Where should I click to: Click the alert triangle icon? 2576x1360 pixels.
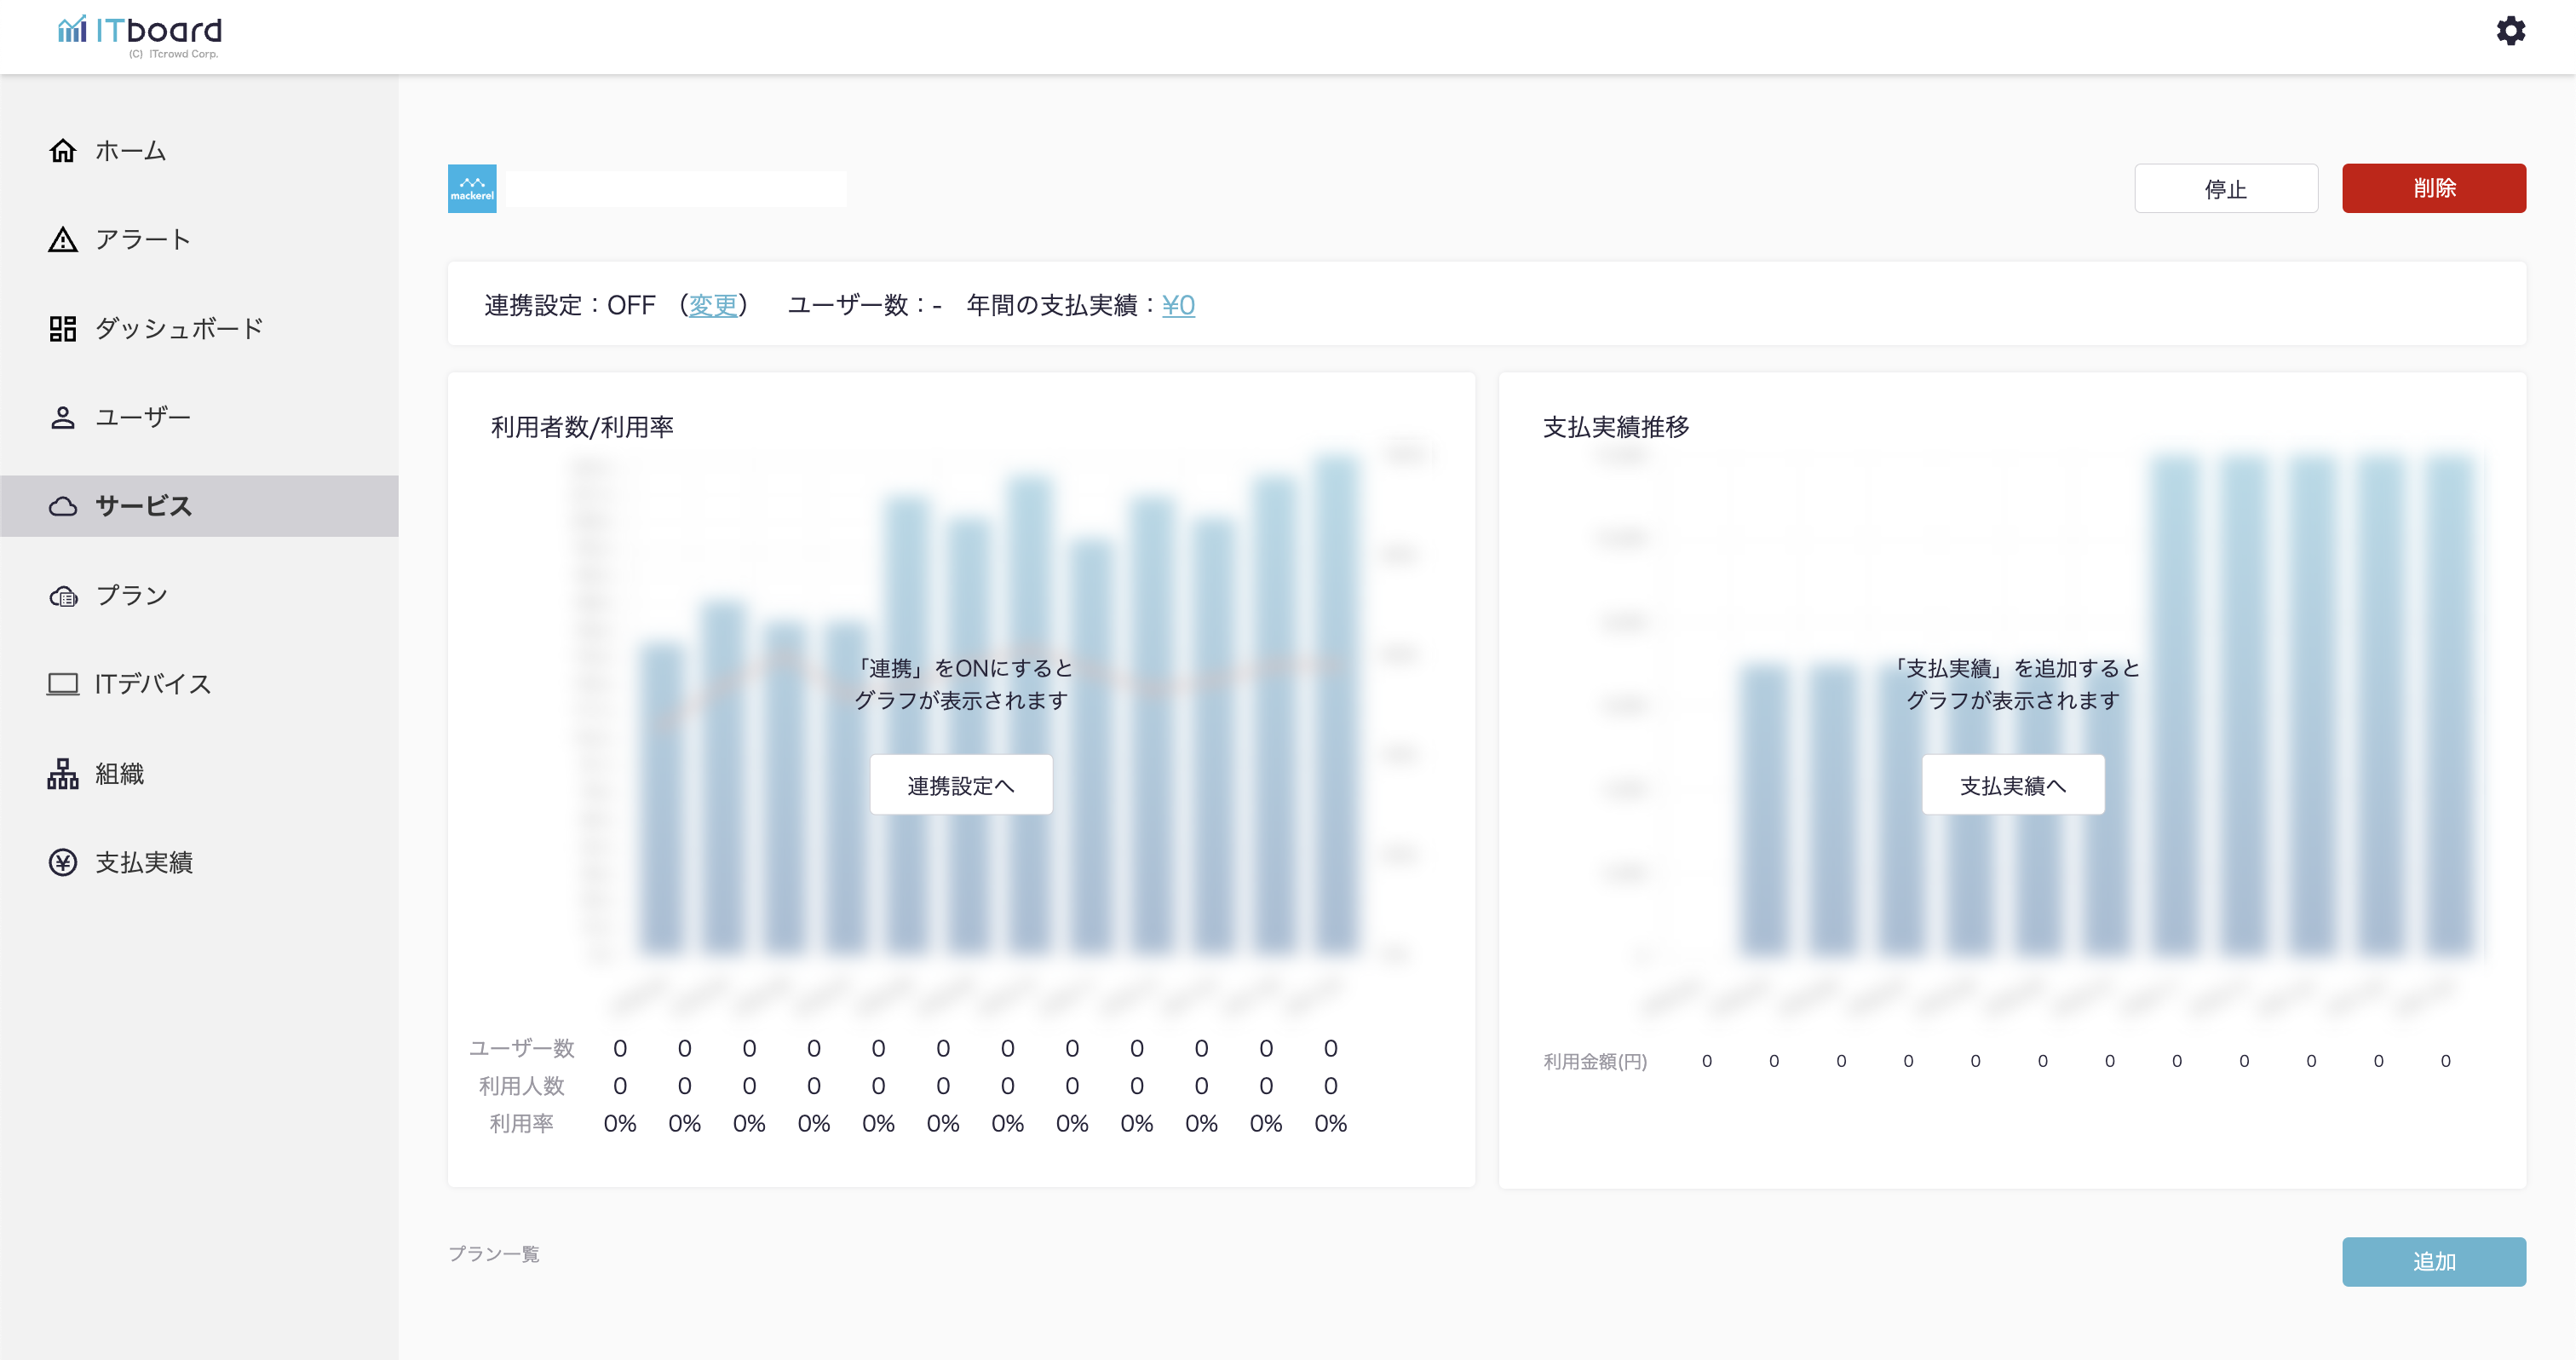63,240
